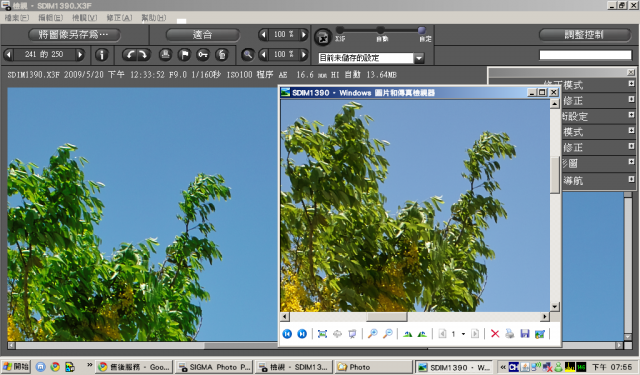Screen dimensions: 640x375
Task: Decrease loupe 100% zoom value
Action: 263,55
